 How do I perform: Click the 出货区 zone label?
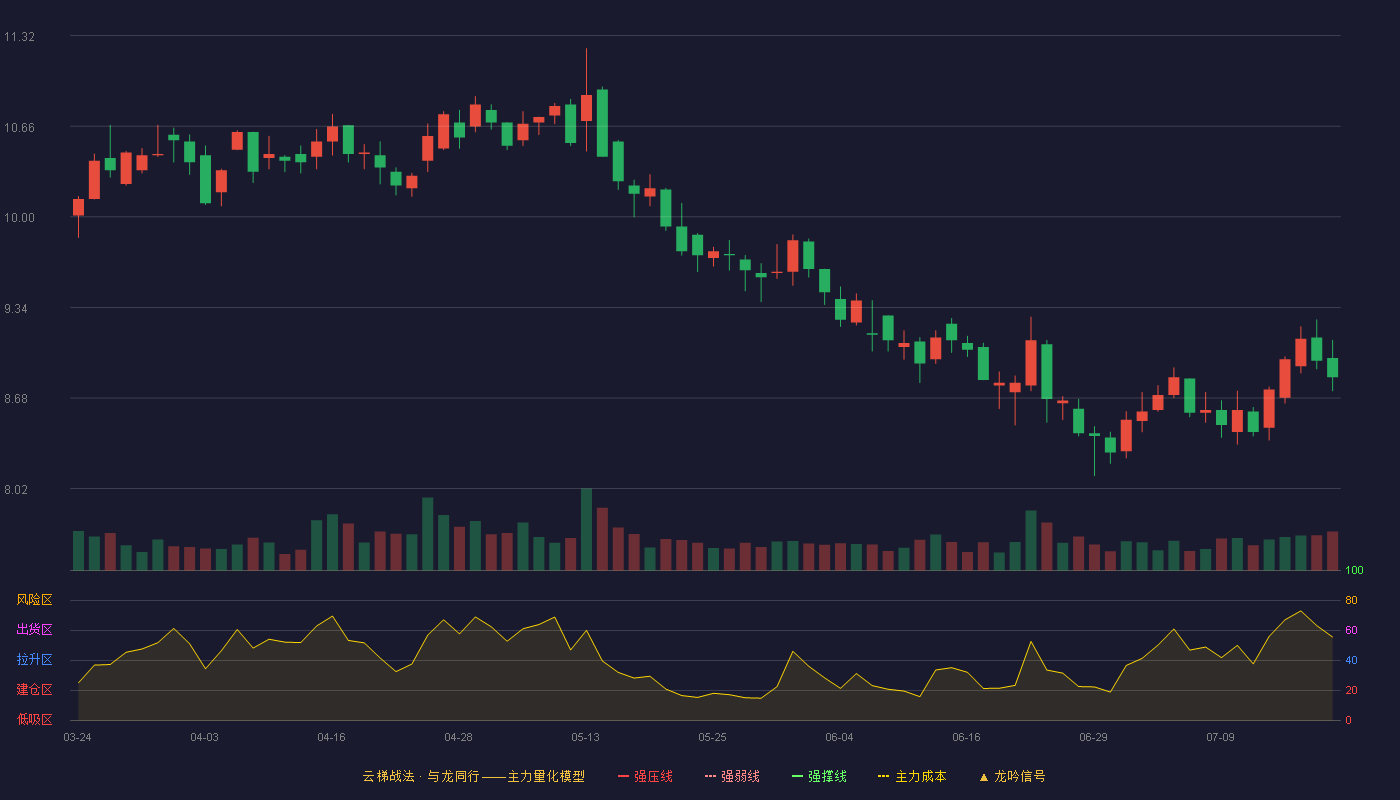(34, 630)
